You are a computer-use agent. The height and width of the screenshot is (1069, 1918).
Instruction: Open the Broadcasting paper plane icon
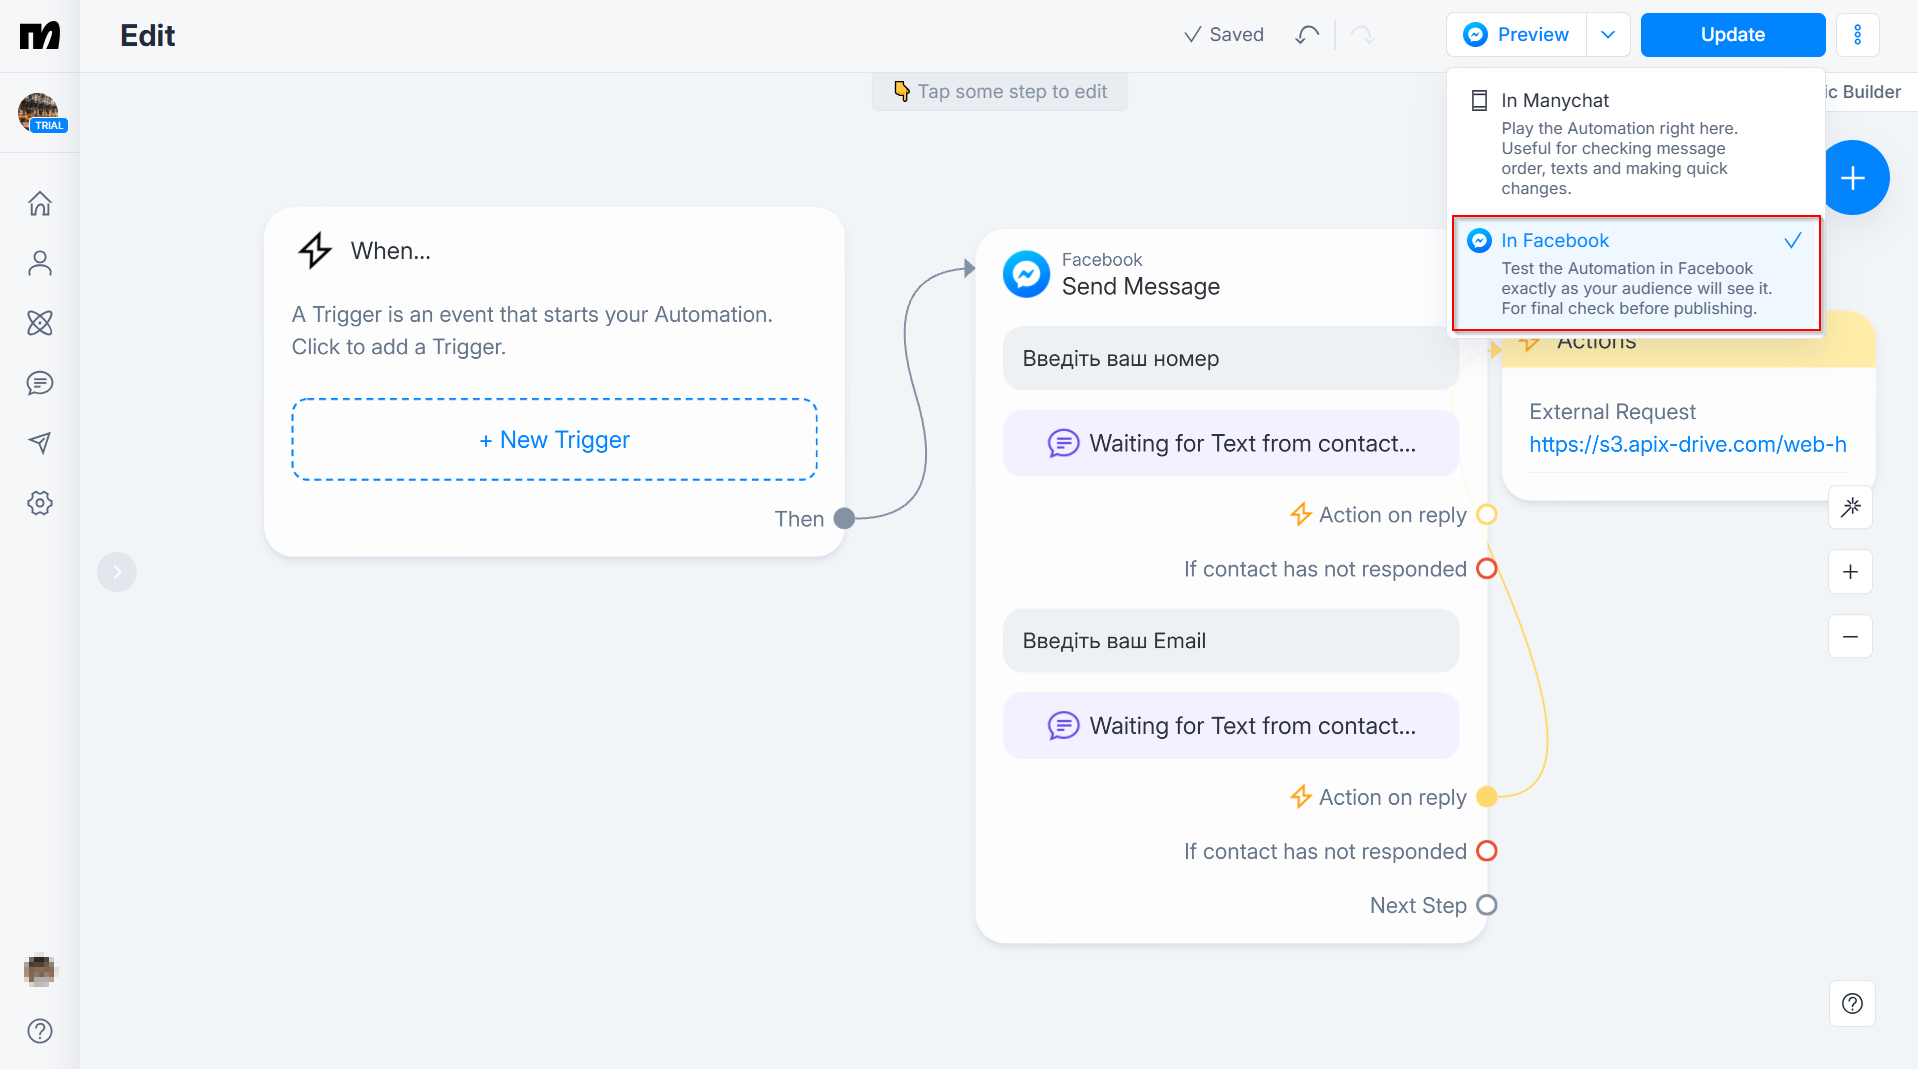coord(40,443)
